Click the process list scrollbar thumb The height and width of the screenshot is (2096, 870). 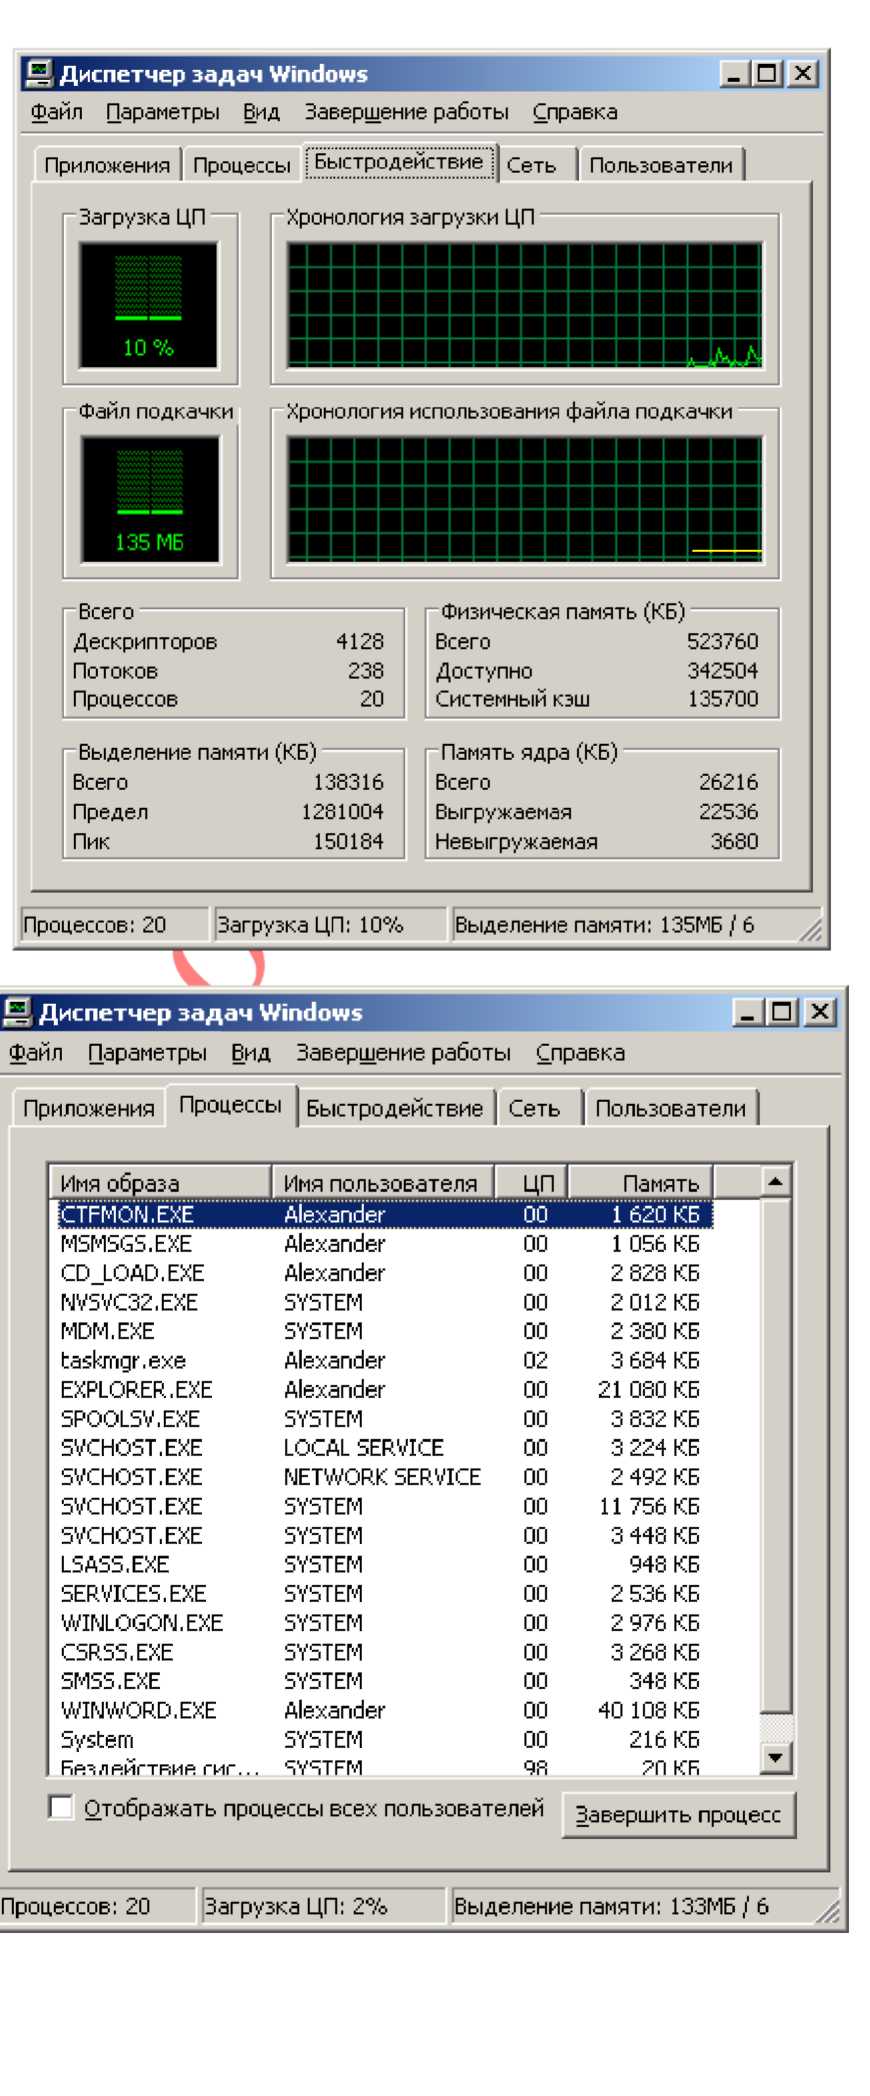(776, 1455)
